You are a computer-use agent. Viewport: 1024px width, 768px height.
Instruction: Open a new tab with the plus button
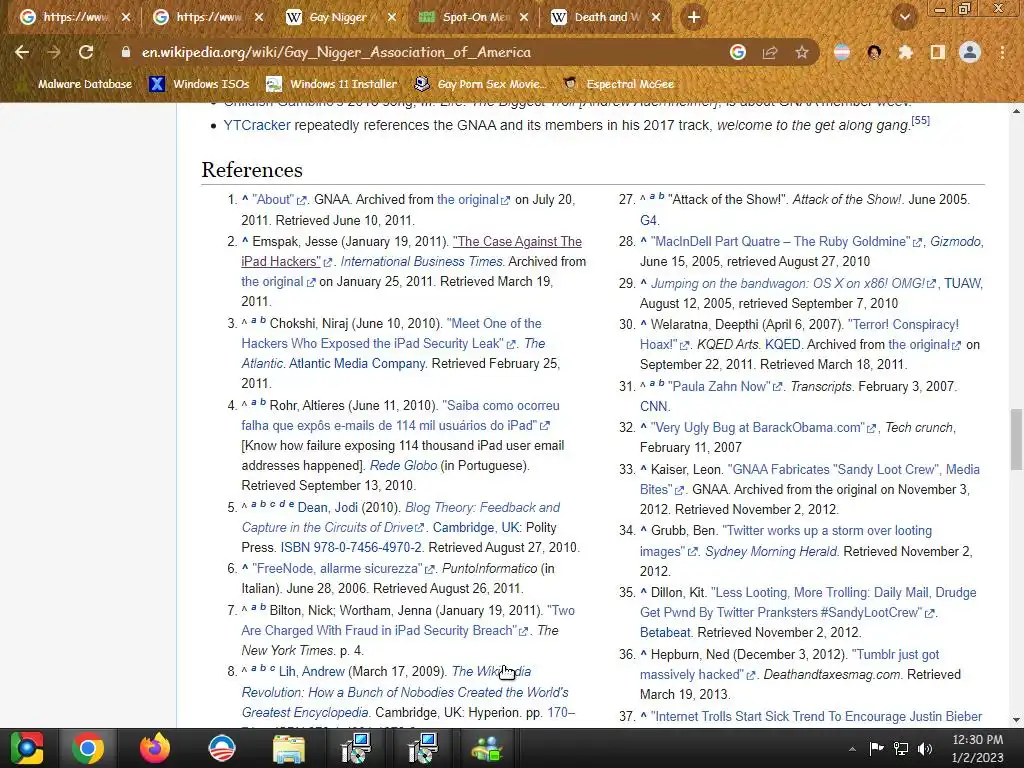[x=694, y=18]
